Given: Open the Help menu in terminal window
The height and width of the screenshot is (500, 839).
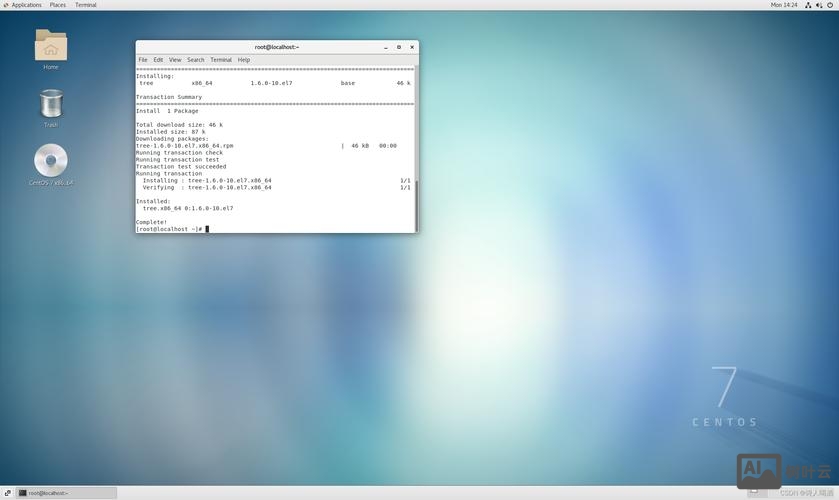Looking at the screenshot, I should coord(244,60).
